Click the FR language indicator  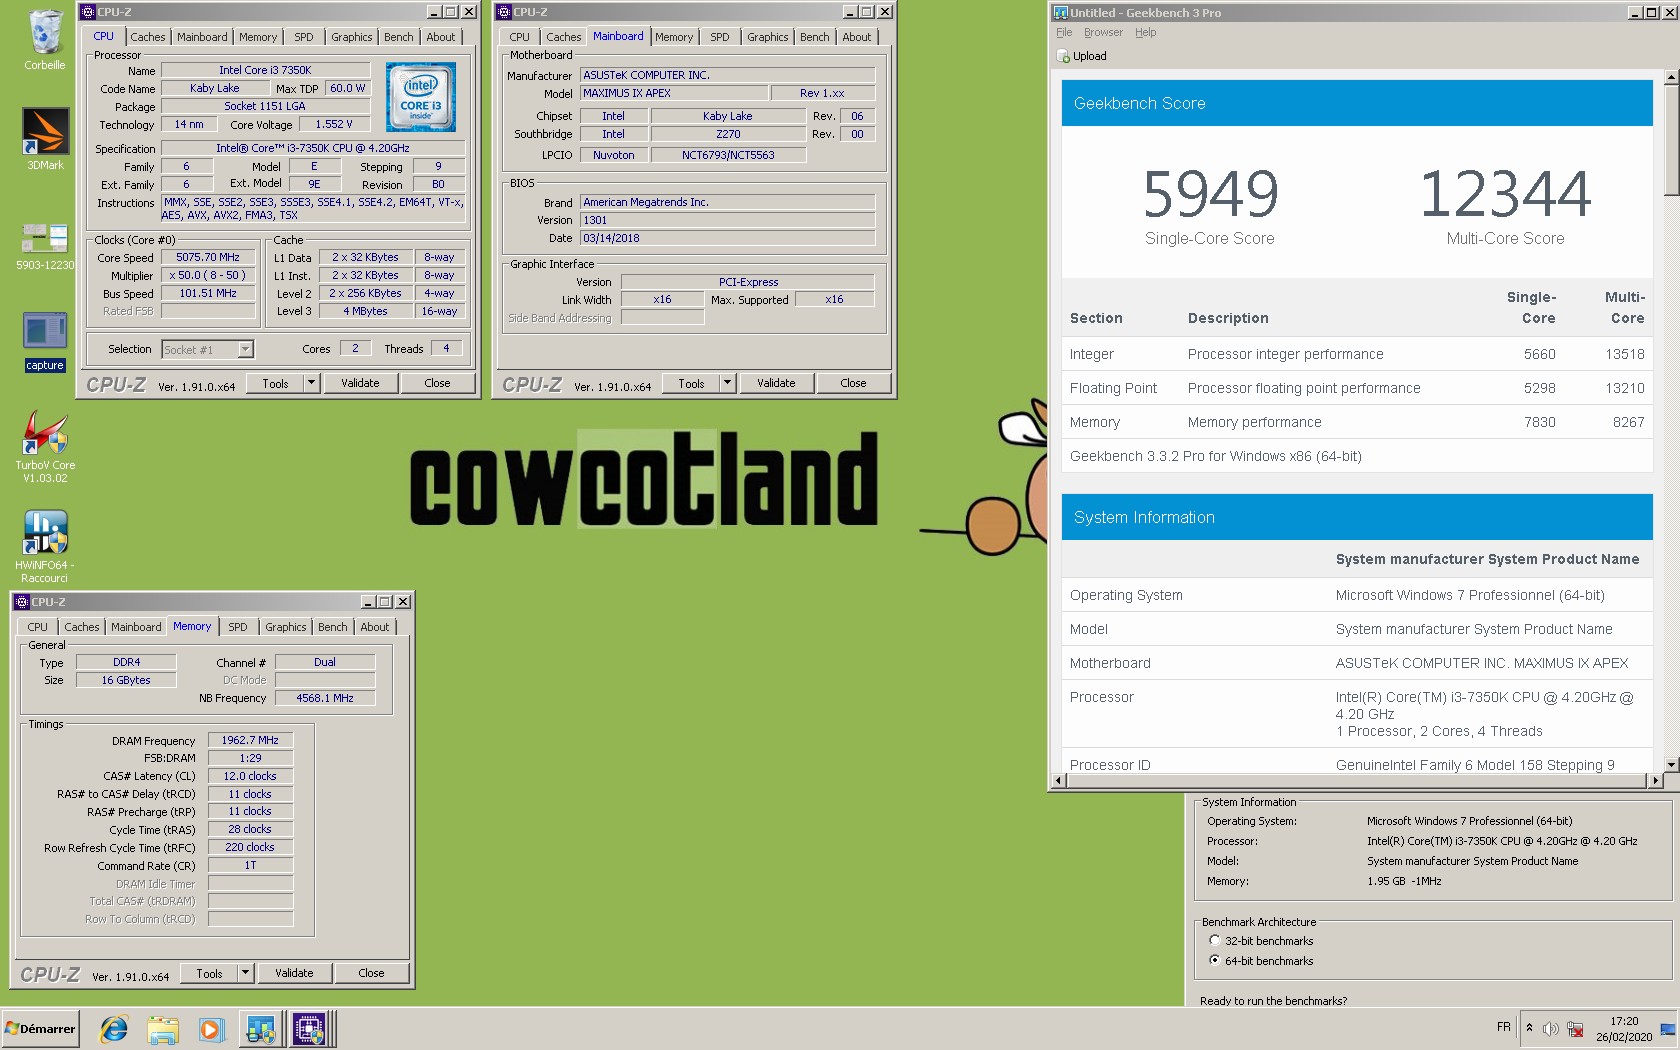1503,1027
